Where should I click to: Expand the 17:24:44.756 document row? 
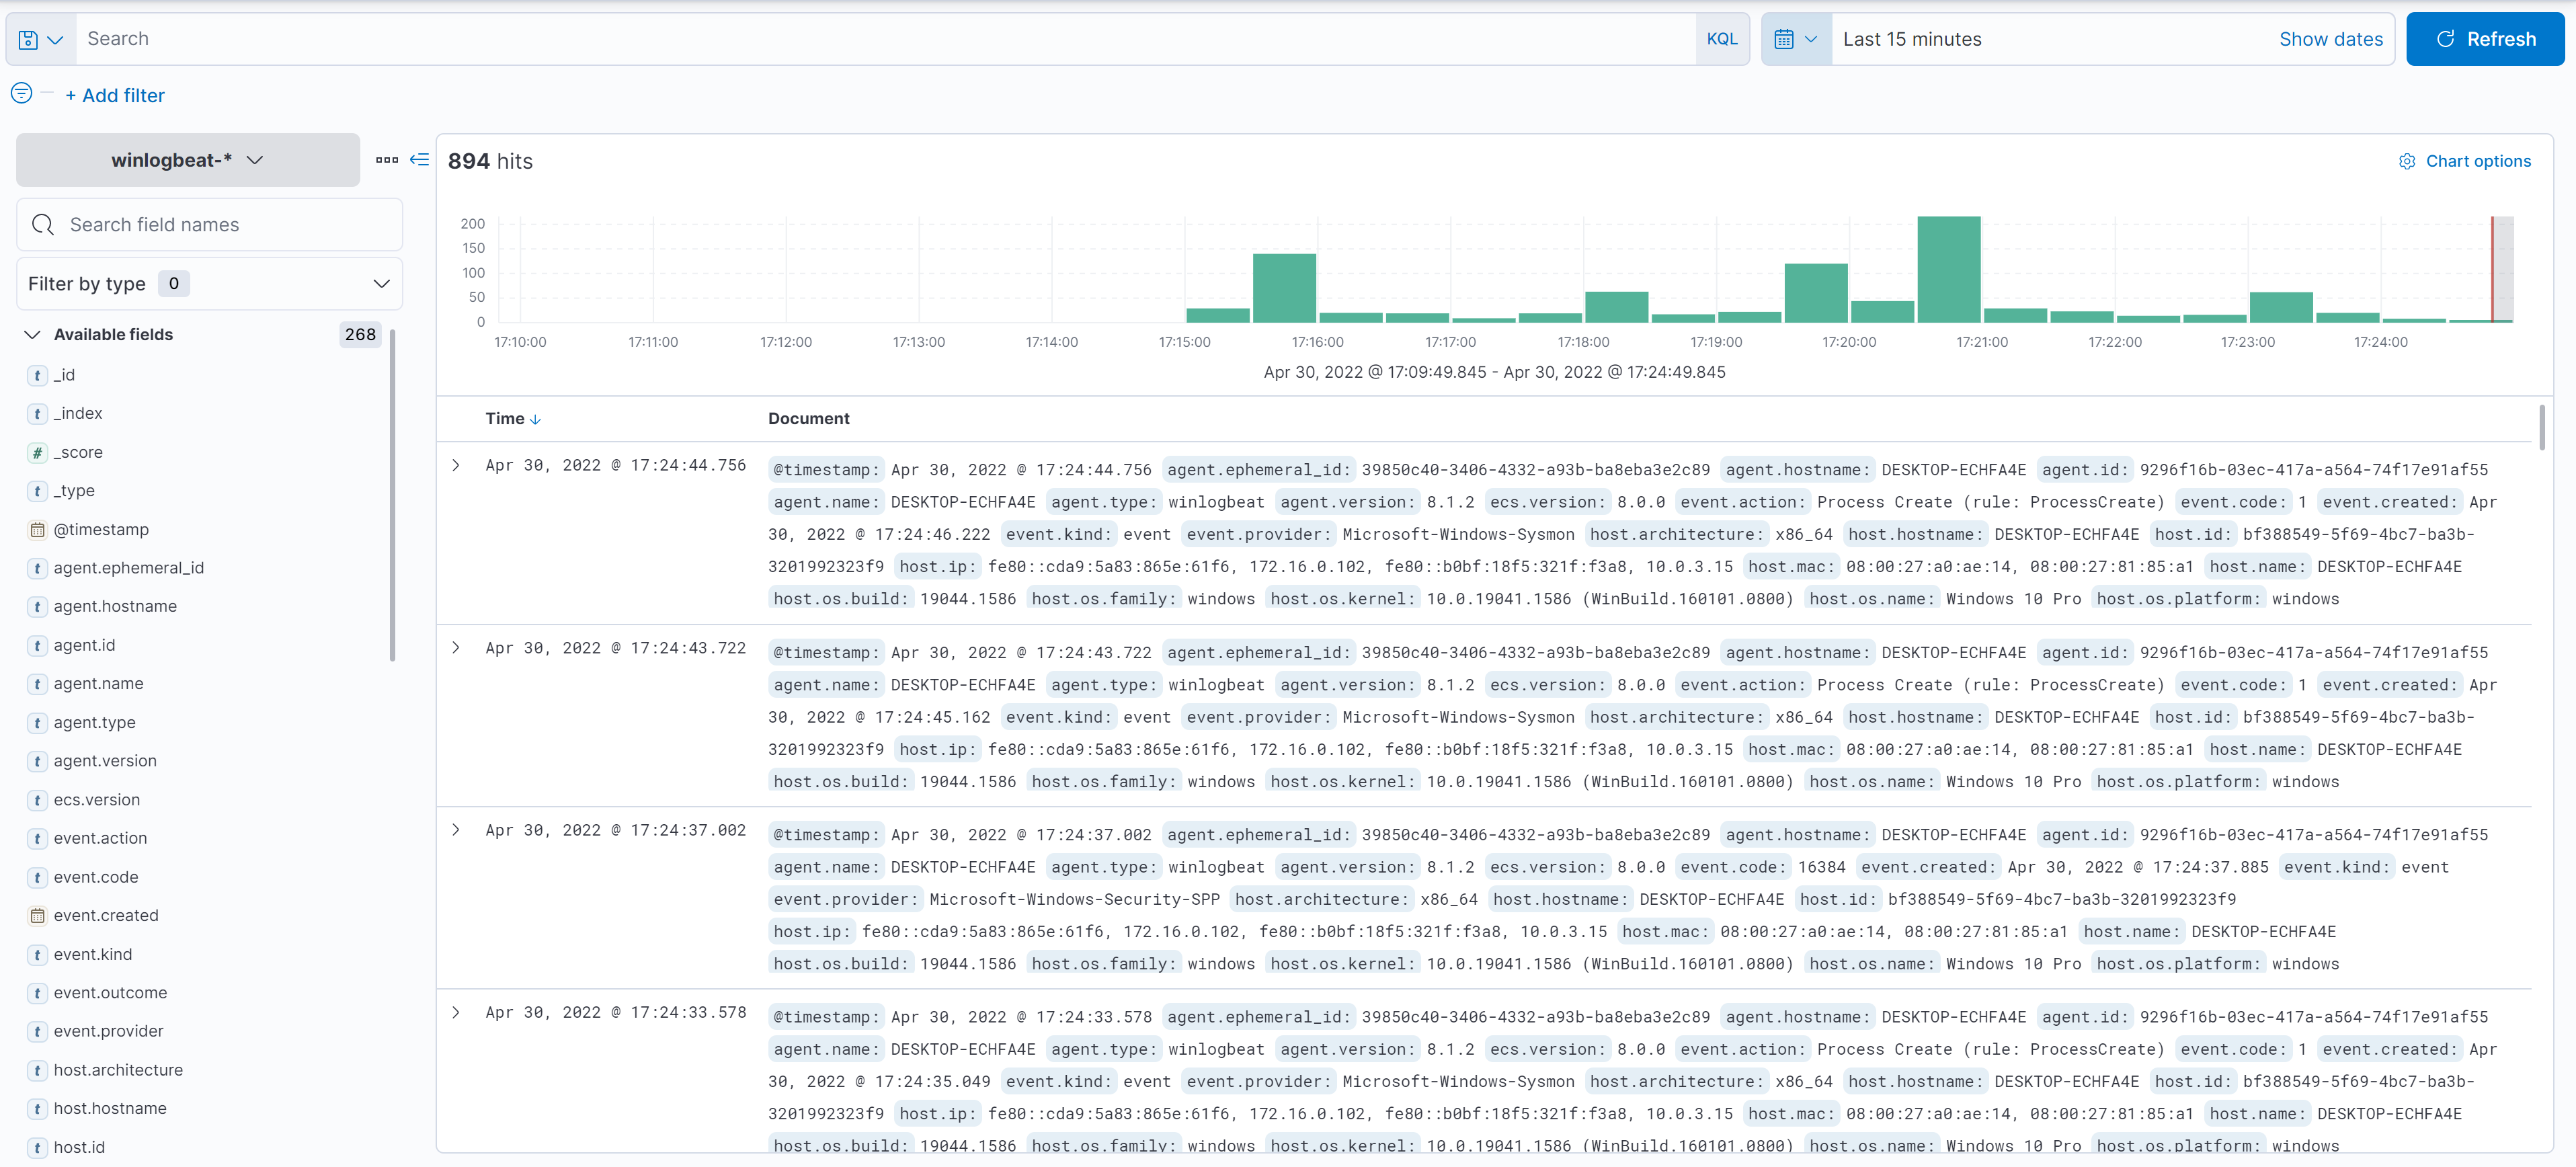coord(456,466)
